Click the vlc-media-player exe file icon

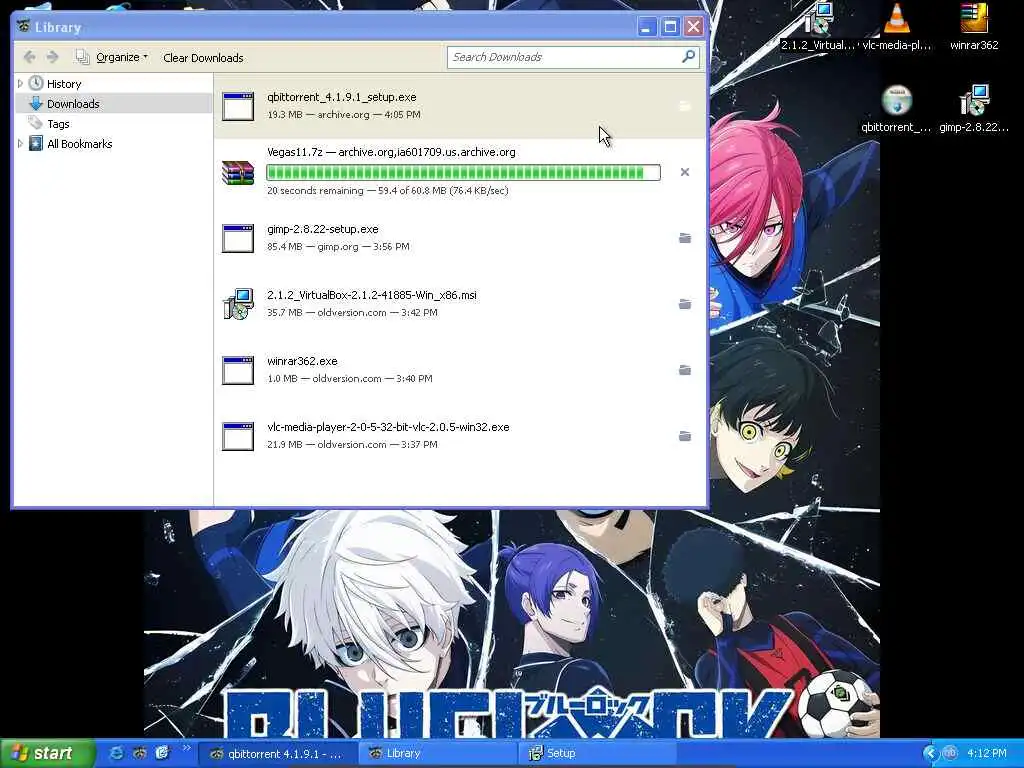[238, 436]
